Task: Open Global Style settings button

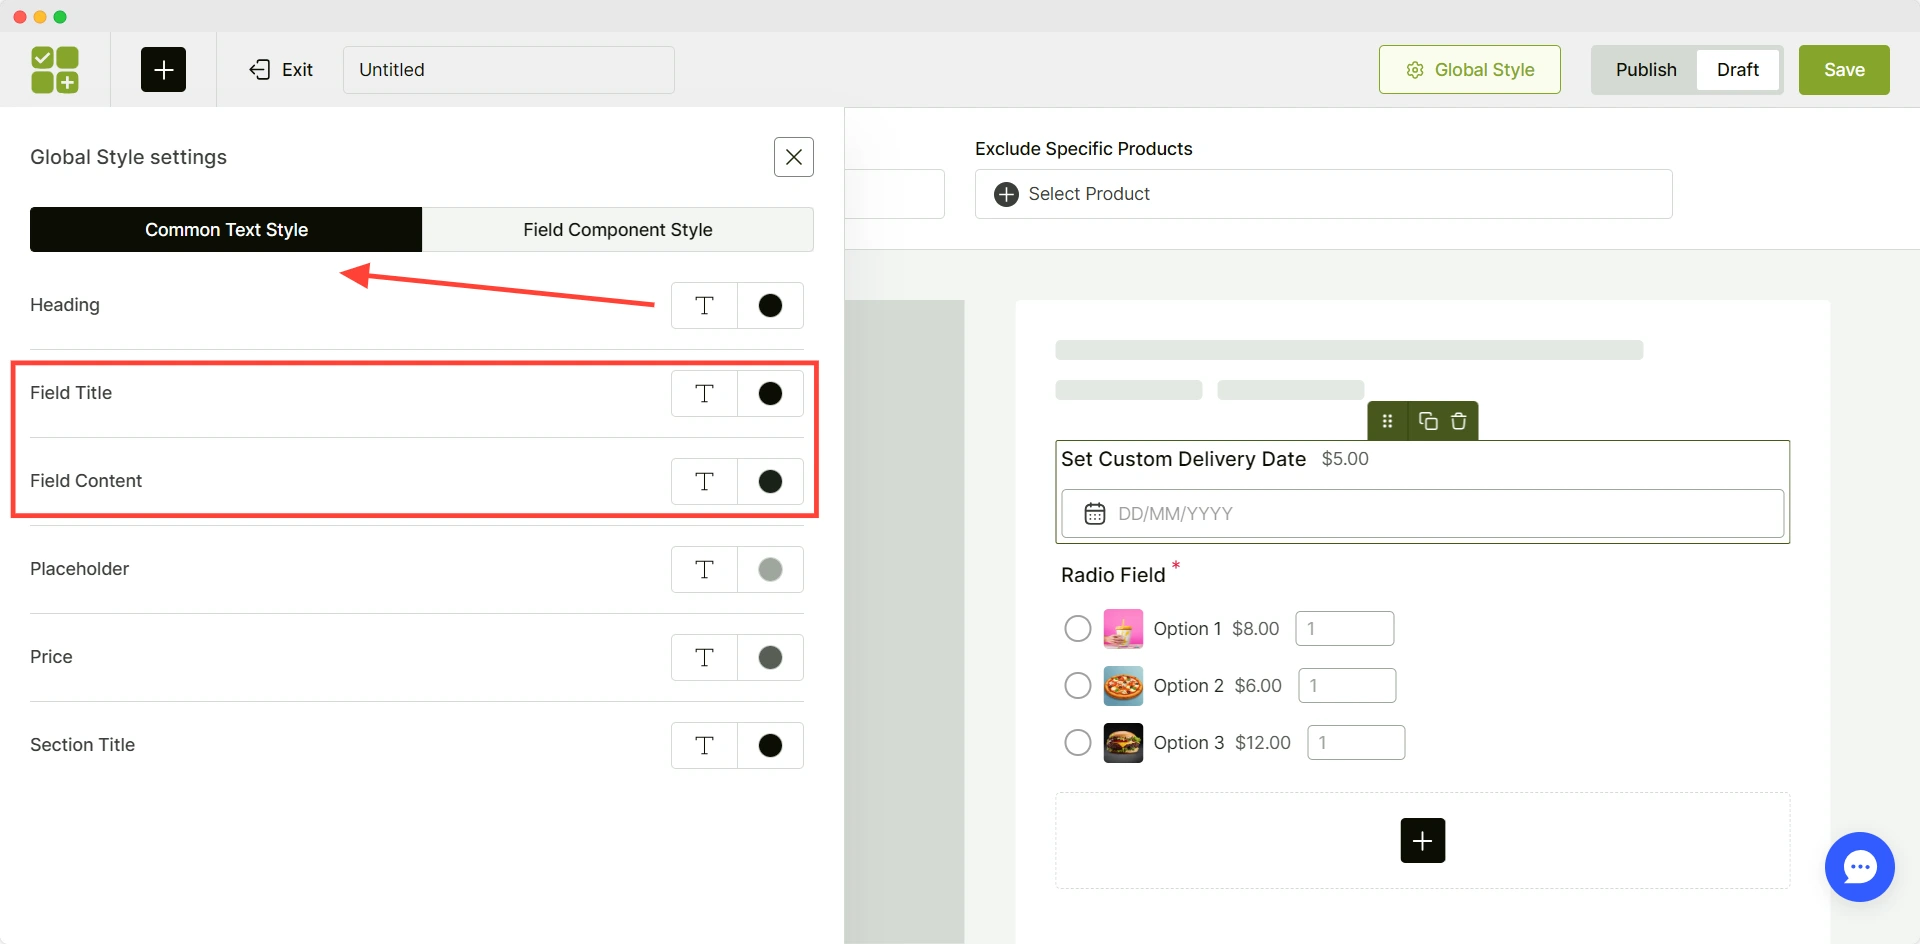Action: pos(1469,70)
